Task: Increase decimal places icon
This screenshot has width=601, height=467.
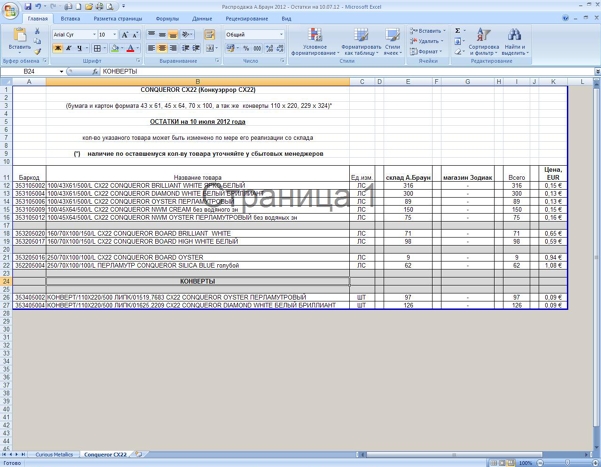Action: coord(269,48)
